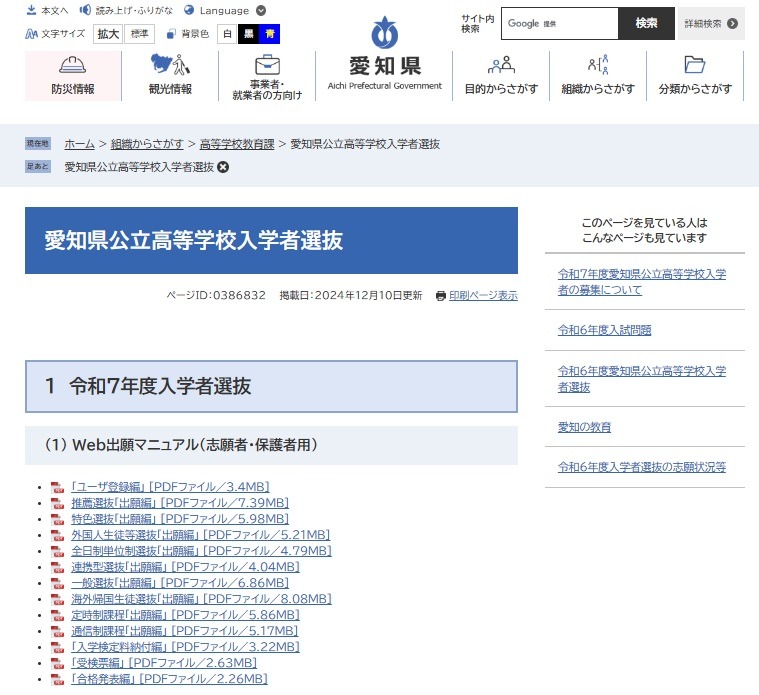
Task: Open 推薦選抜「出願編」 PDF link
Action: pos(180,503)
